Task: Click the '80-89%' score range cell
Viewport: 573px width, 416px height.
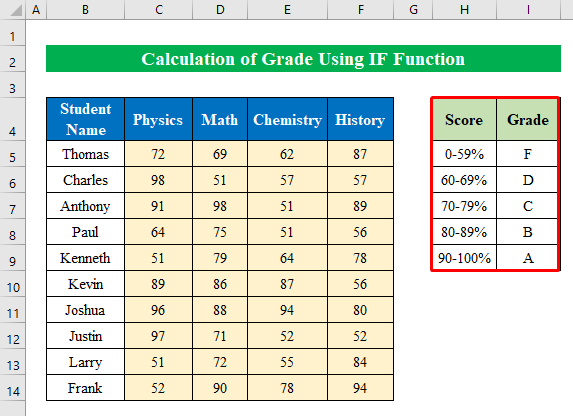Action: (x=464, y=232)
